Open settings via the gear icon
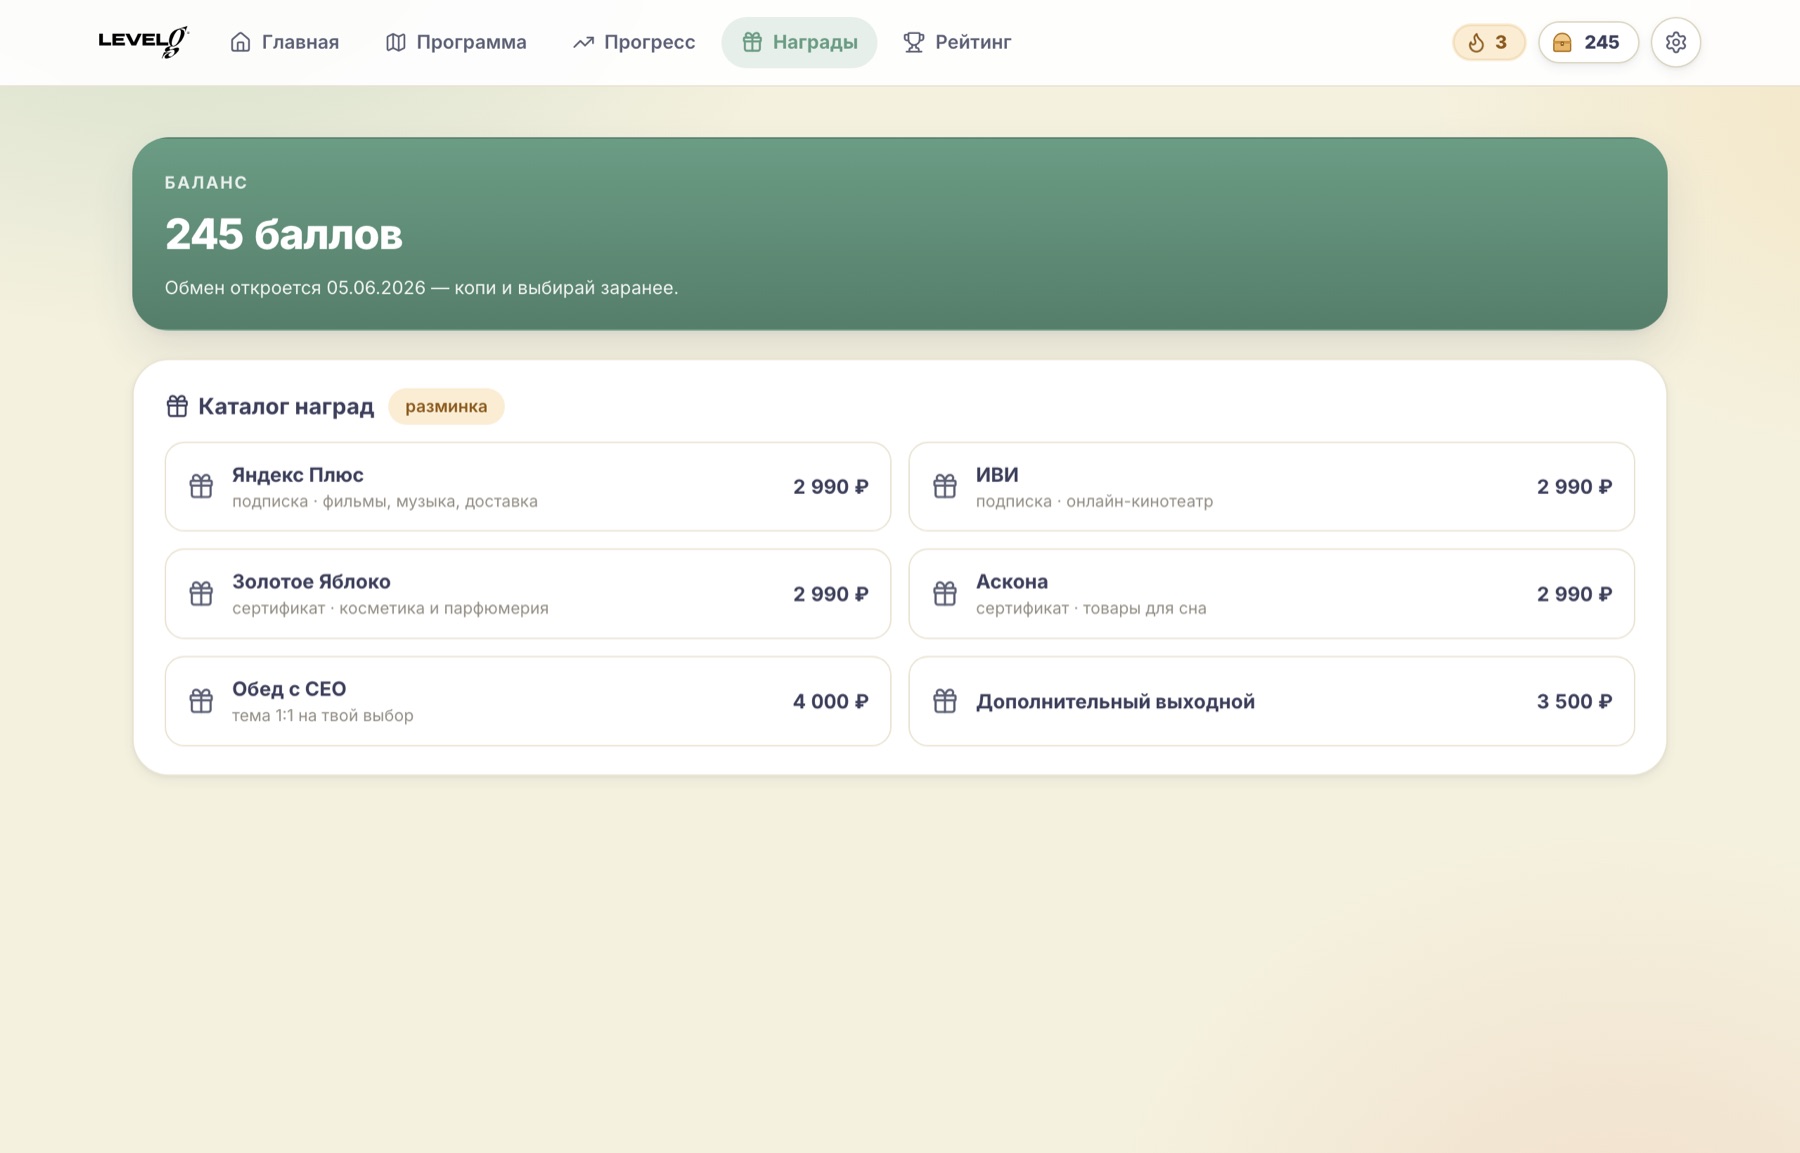1800x1153 pixels. (1676, 42)
